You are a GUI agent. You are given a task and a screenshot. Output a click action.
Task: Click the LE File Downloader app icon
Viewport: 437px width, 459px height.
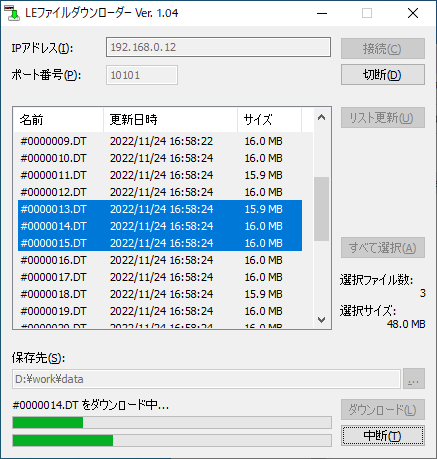(12, 13)
